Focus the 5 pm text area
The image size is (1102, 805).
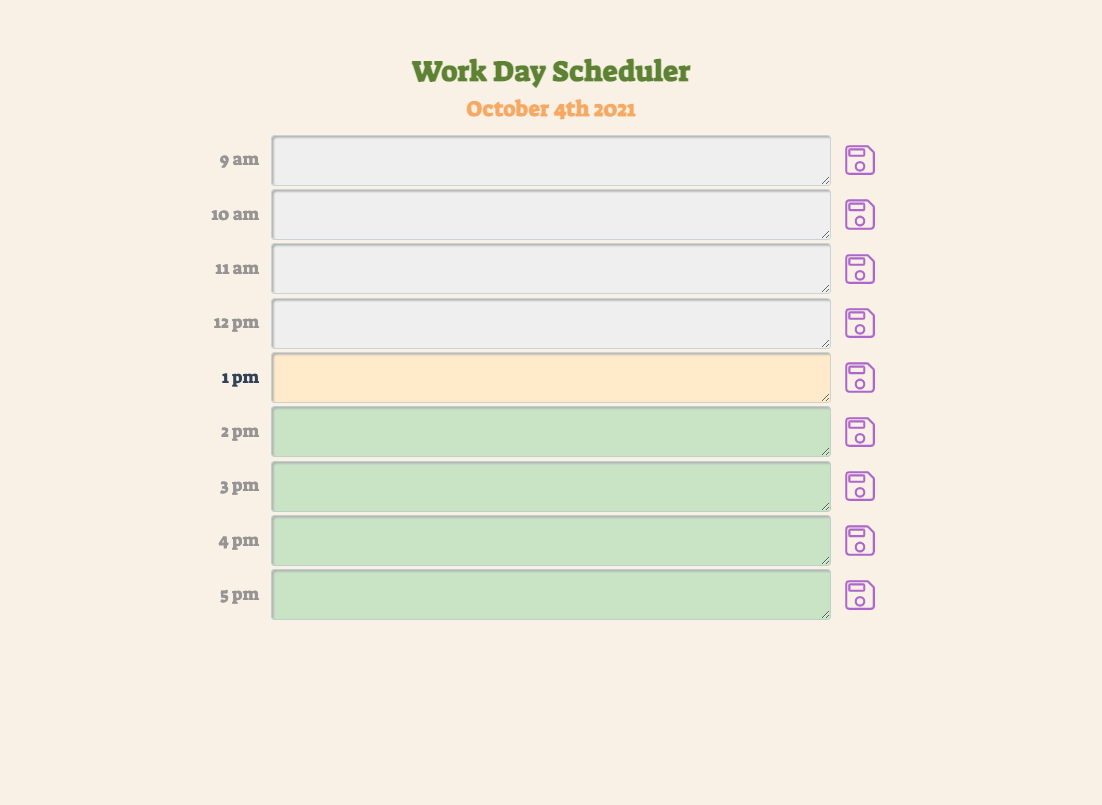point(551,595)
